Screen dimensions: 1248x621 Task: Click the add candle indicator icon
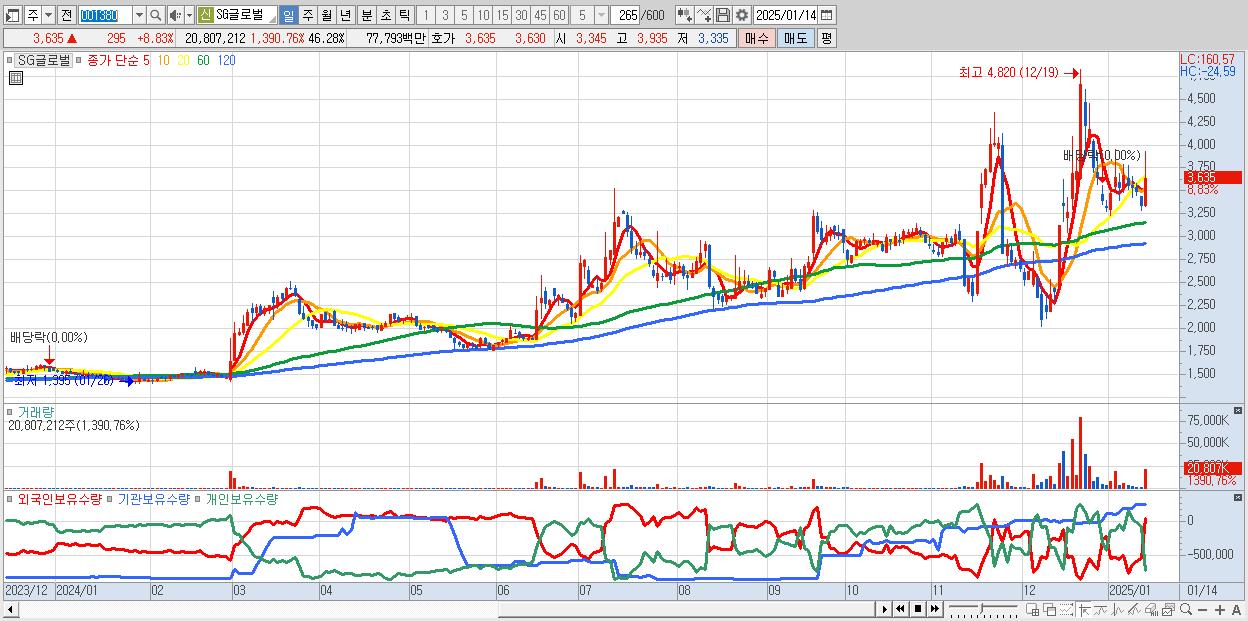pyautogui.click(x=685, y=15)
